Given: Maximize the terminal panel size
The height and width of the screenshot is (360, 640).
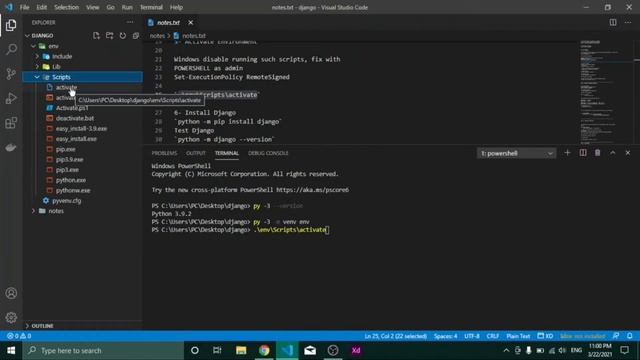Looking at the screenshot, I should point(613,153).
